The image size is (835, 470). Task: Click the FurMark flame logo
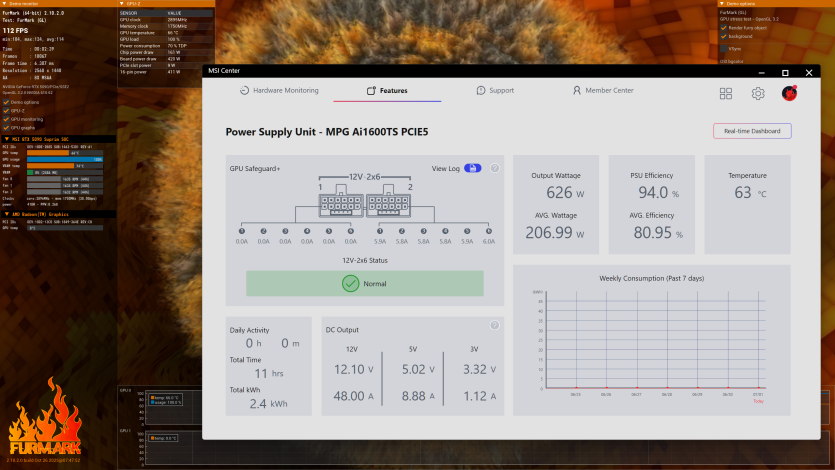coord(45,418)
